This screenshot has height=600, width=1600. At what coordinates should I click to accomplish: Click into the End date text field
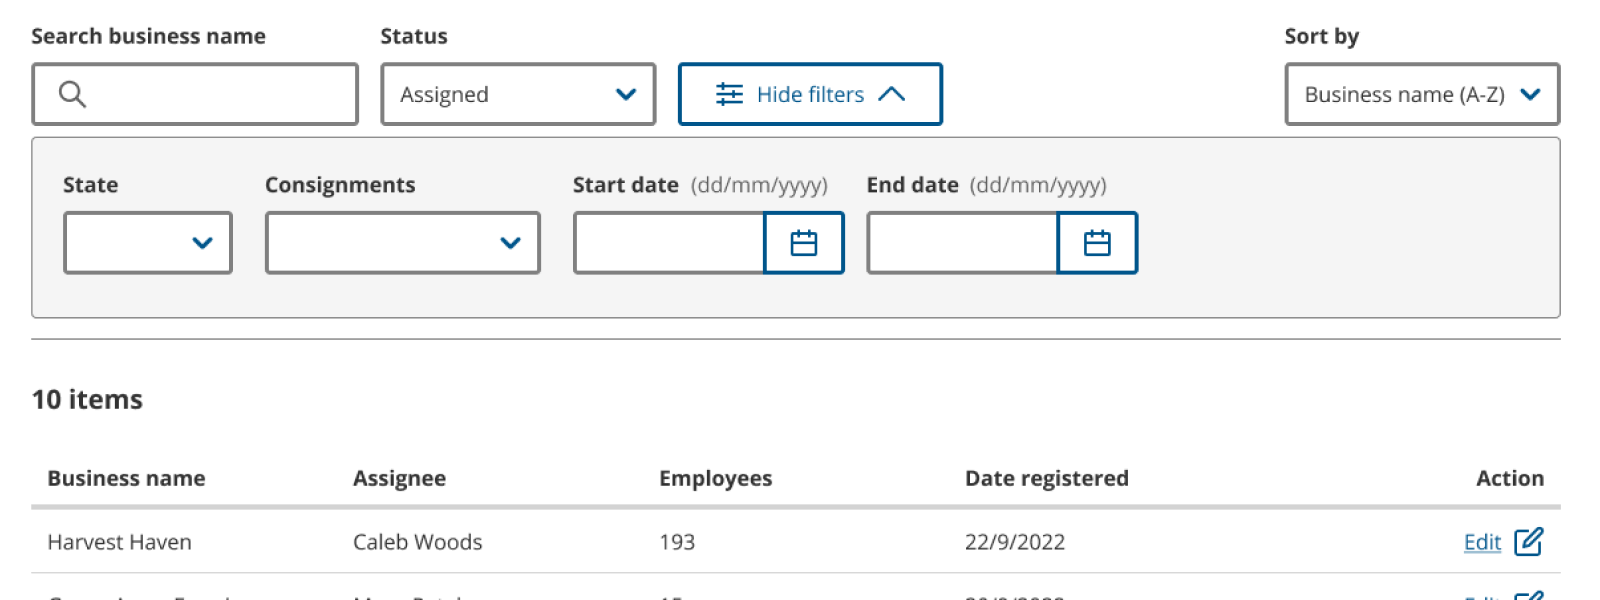click(x=962, y=243)
